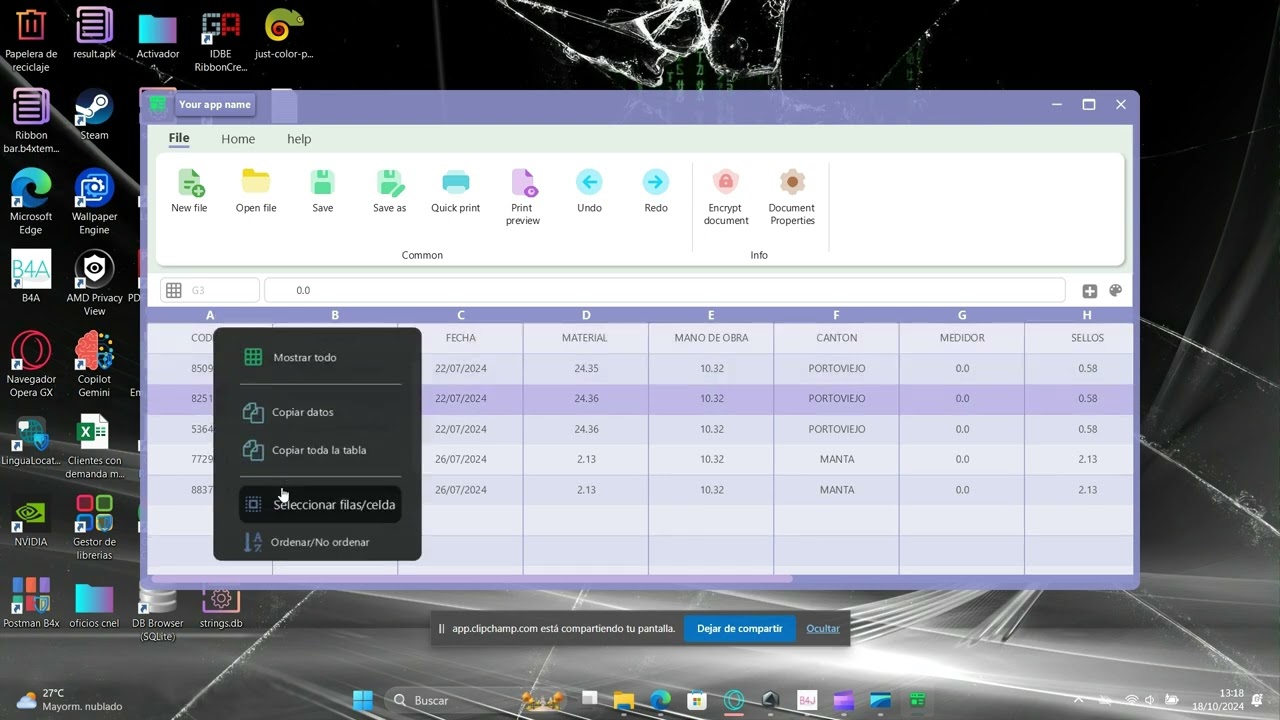Click the grid icon in cell reference box
1280x720 pixels.
pos(174,290)
